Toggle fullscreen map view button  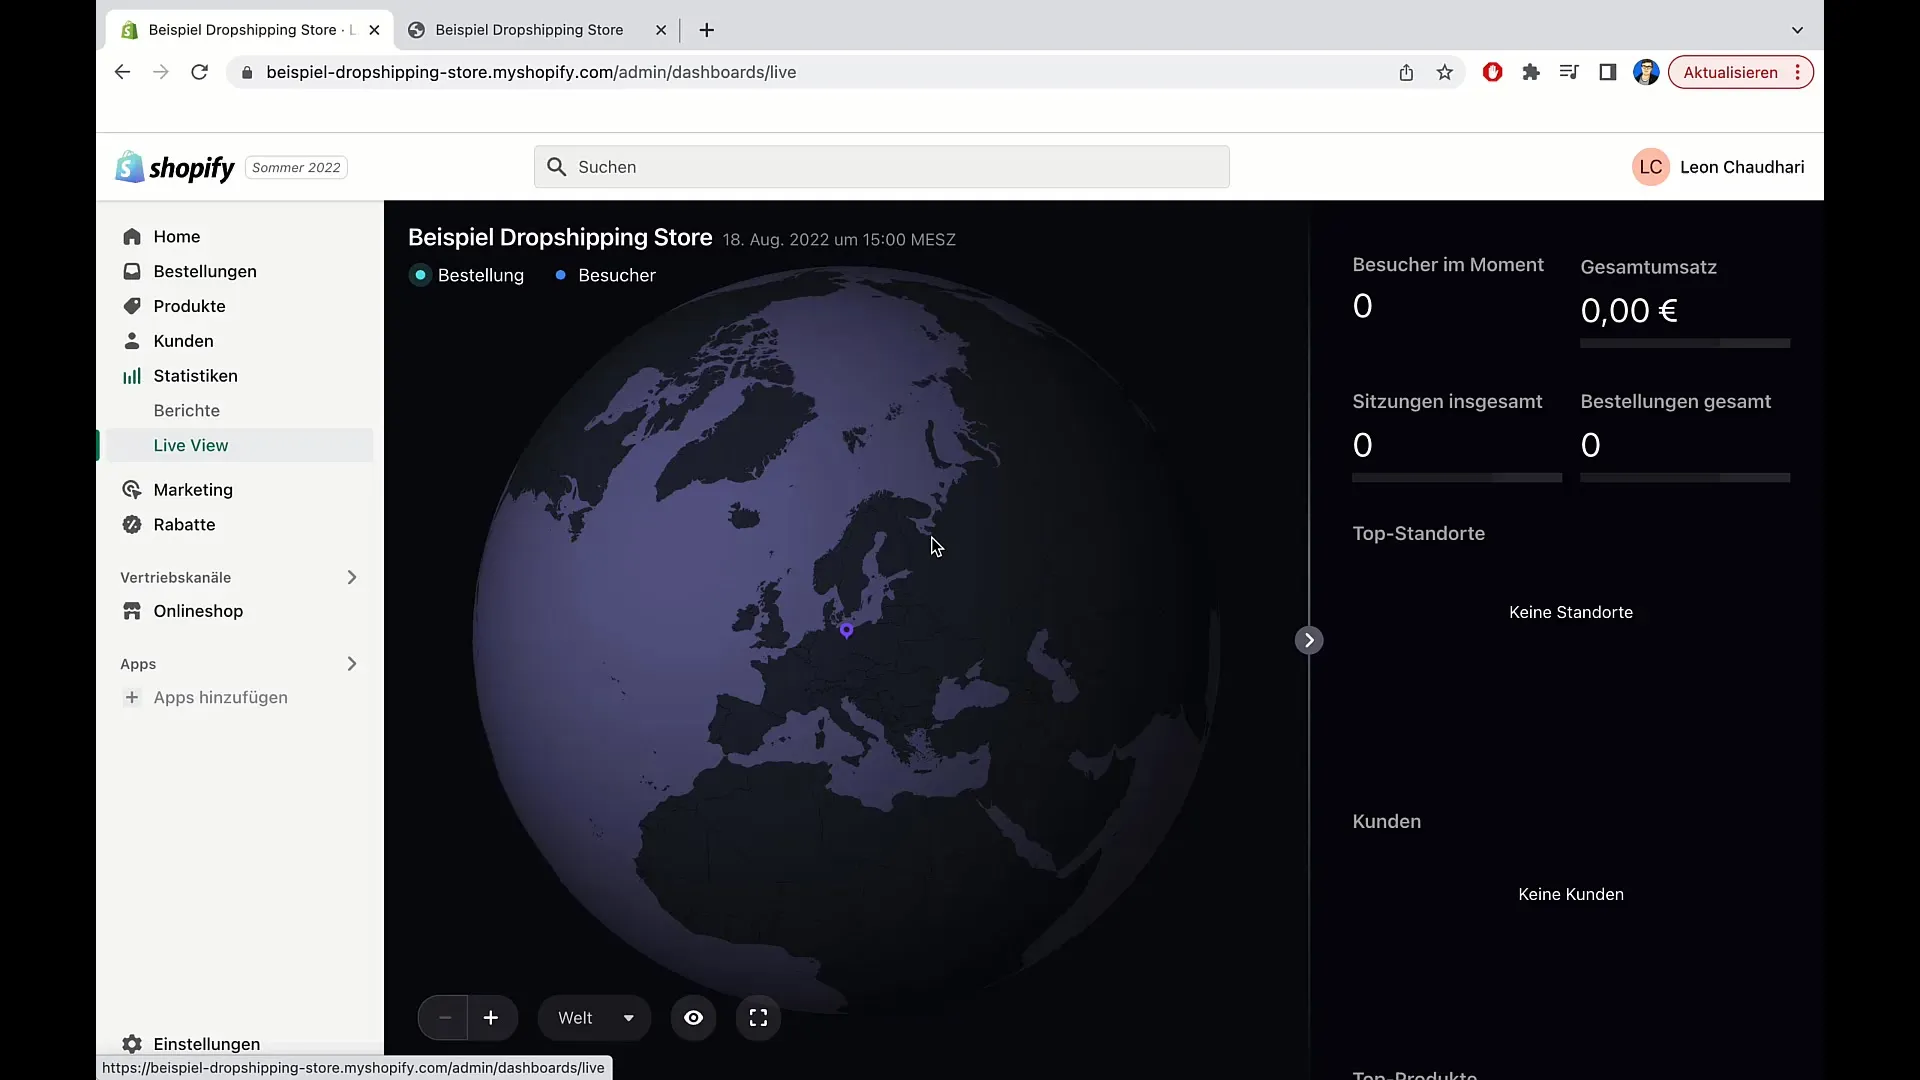(760, 1017)
